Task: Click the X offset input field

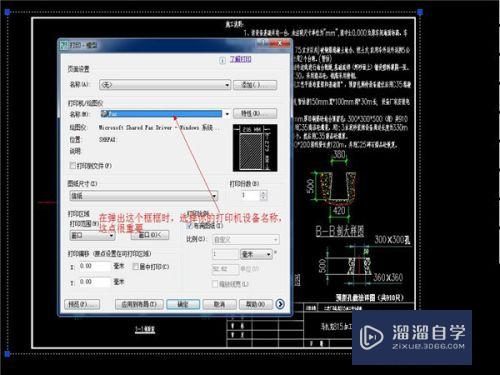Action: click(x=94, y=266)
